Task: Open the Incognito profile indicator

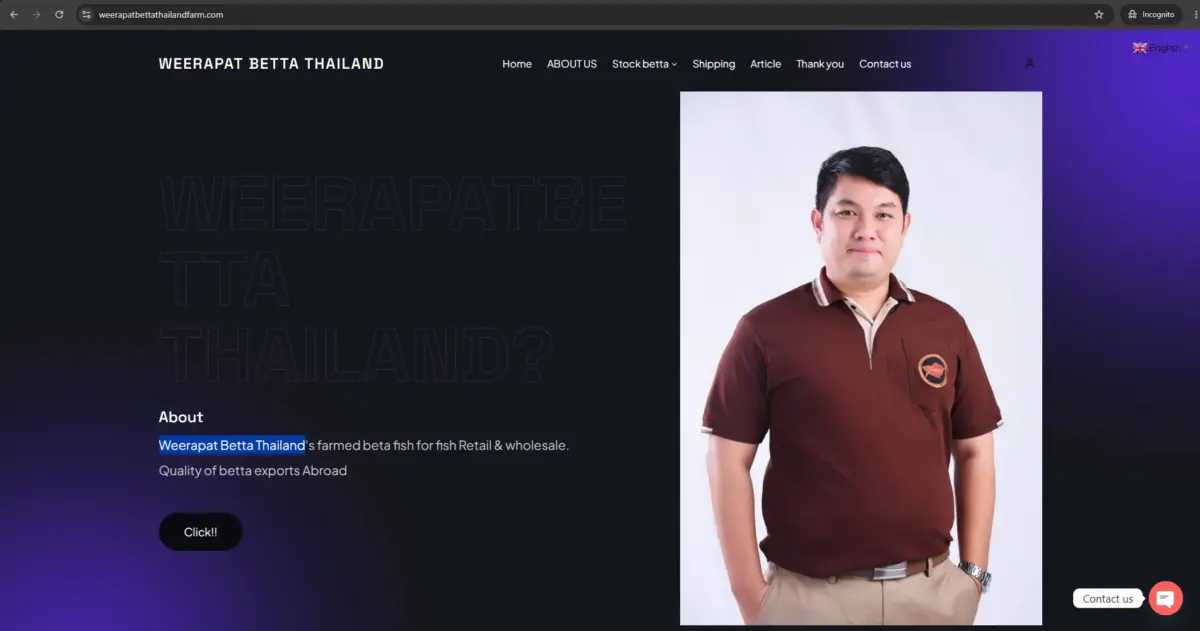Action: pos(1150,15)
